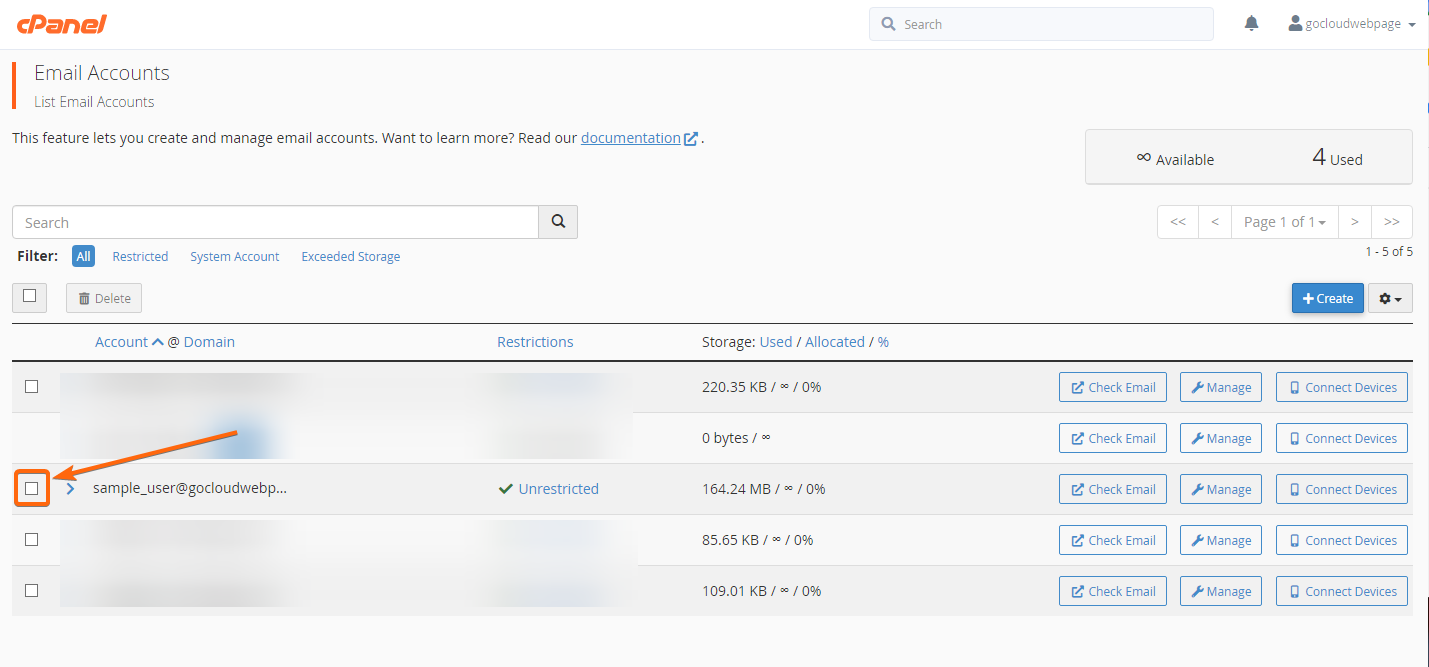Connect Devices for the 85.65 KB account

1342,540
